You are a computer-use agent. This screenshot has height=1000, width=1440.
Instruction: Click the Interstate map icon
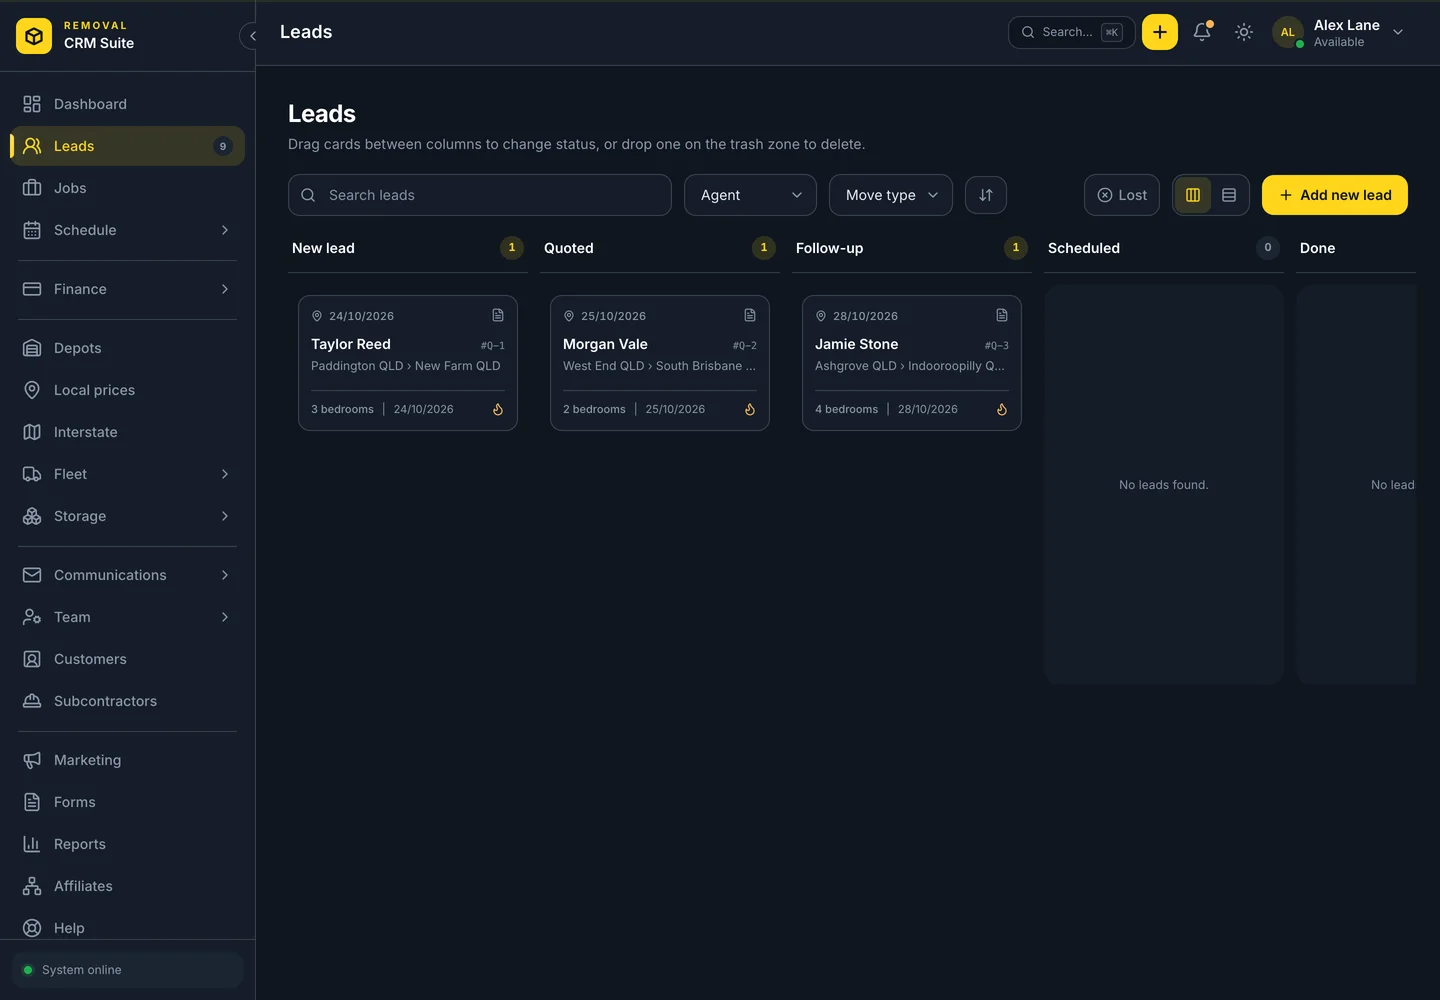[x=32, y=432]
